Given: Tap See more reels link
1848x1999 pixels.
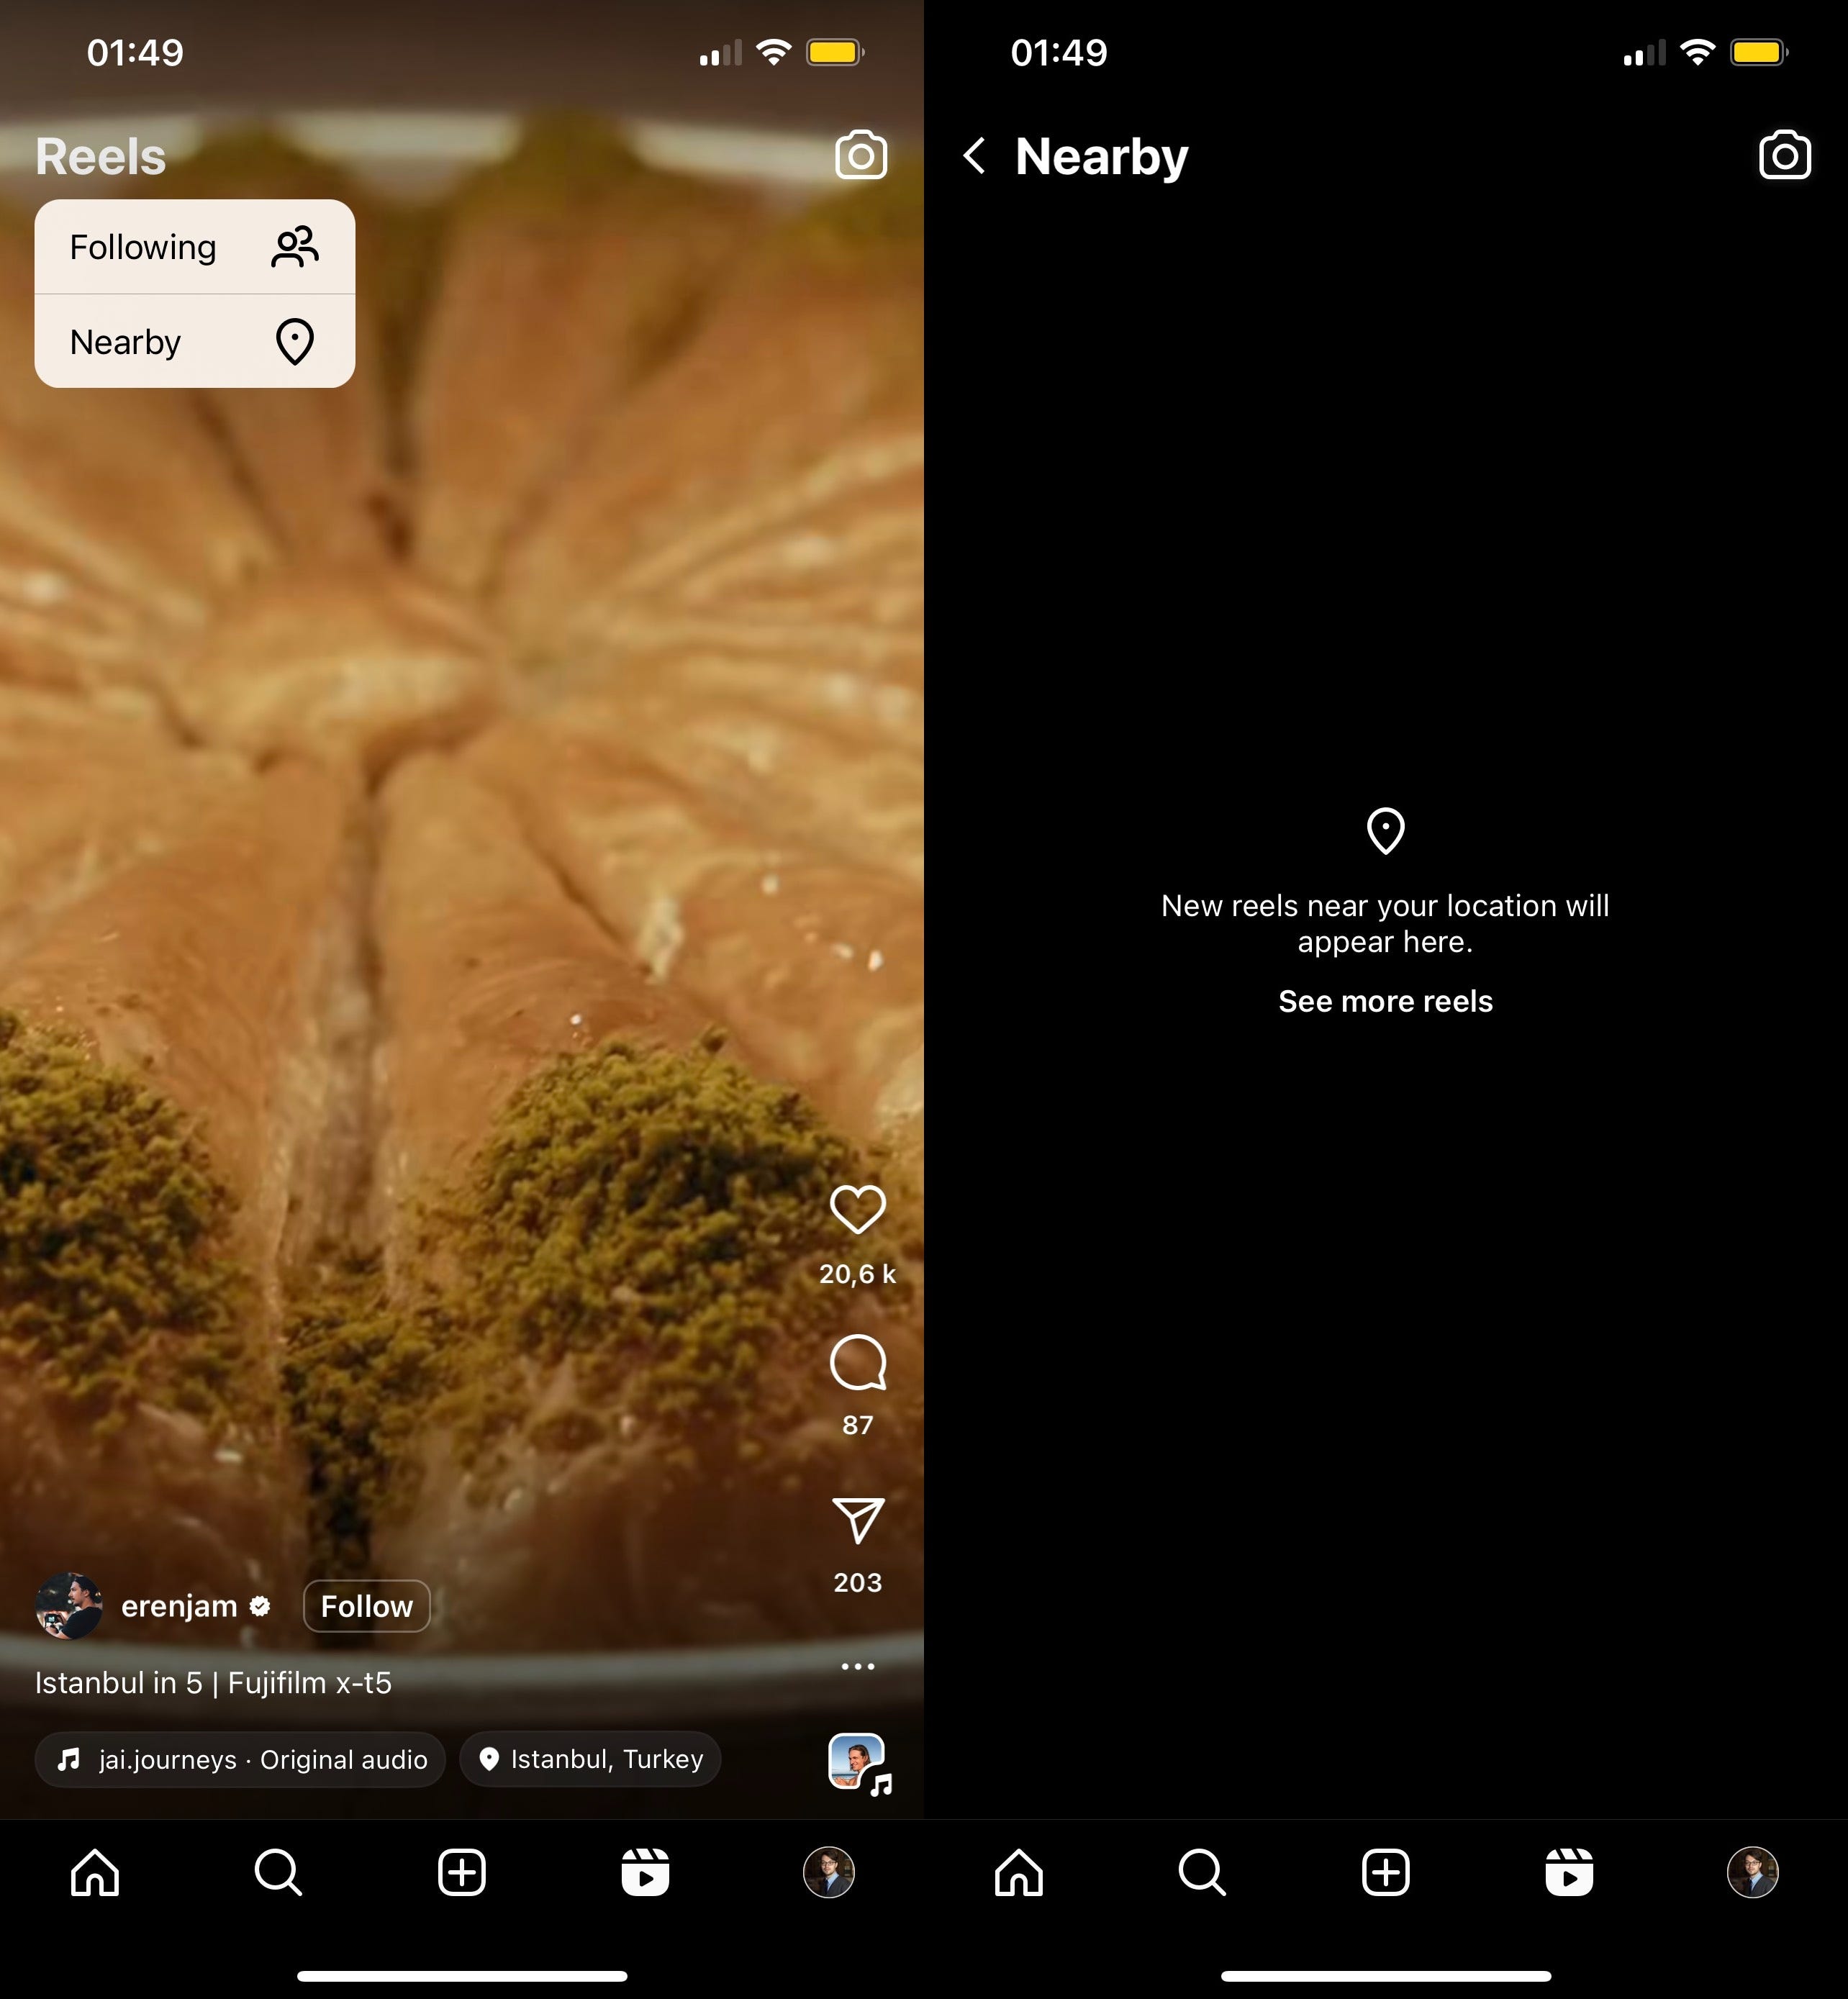Looking at the screenshot, I should 1385,1001.
